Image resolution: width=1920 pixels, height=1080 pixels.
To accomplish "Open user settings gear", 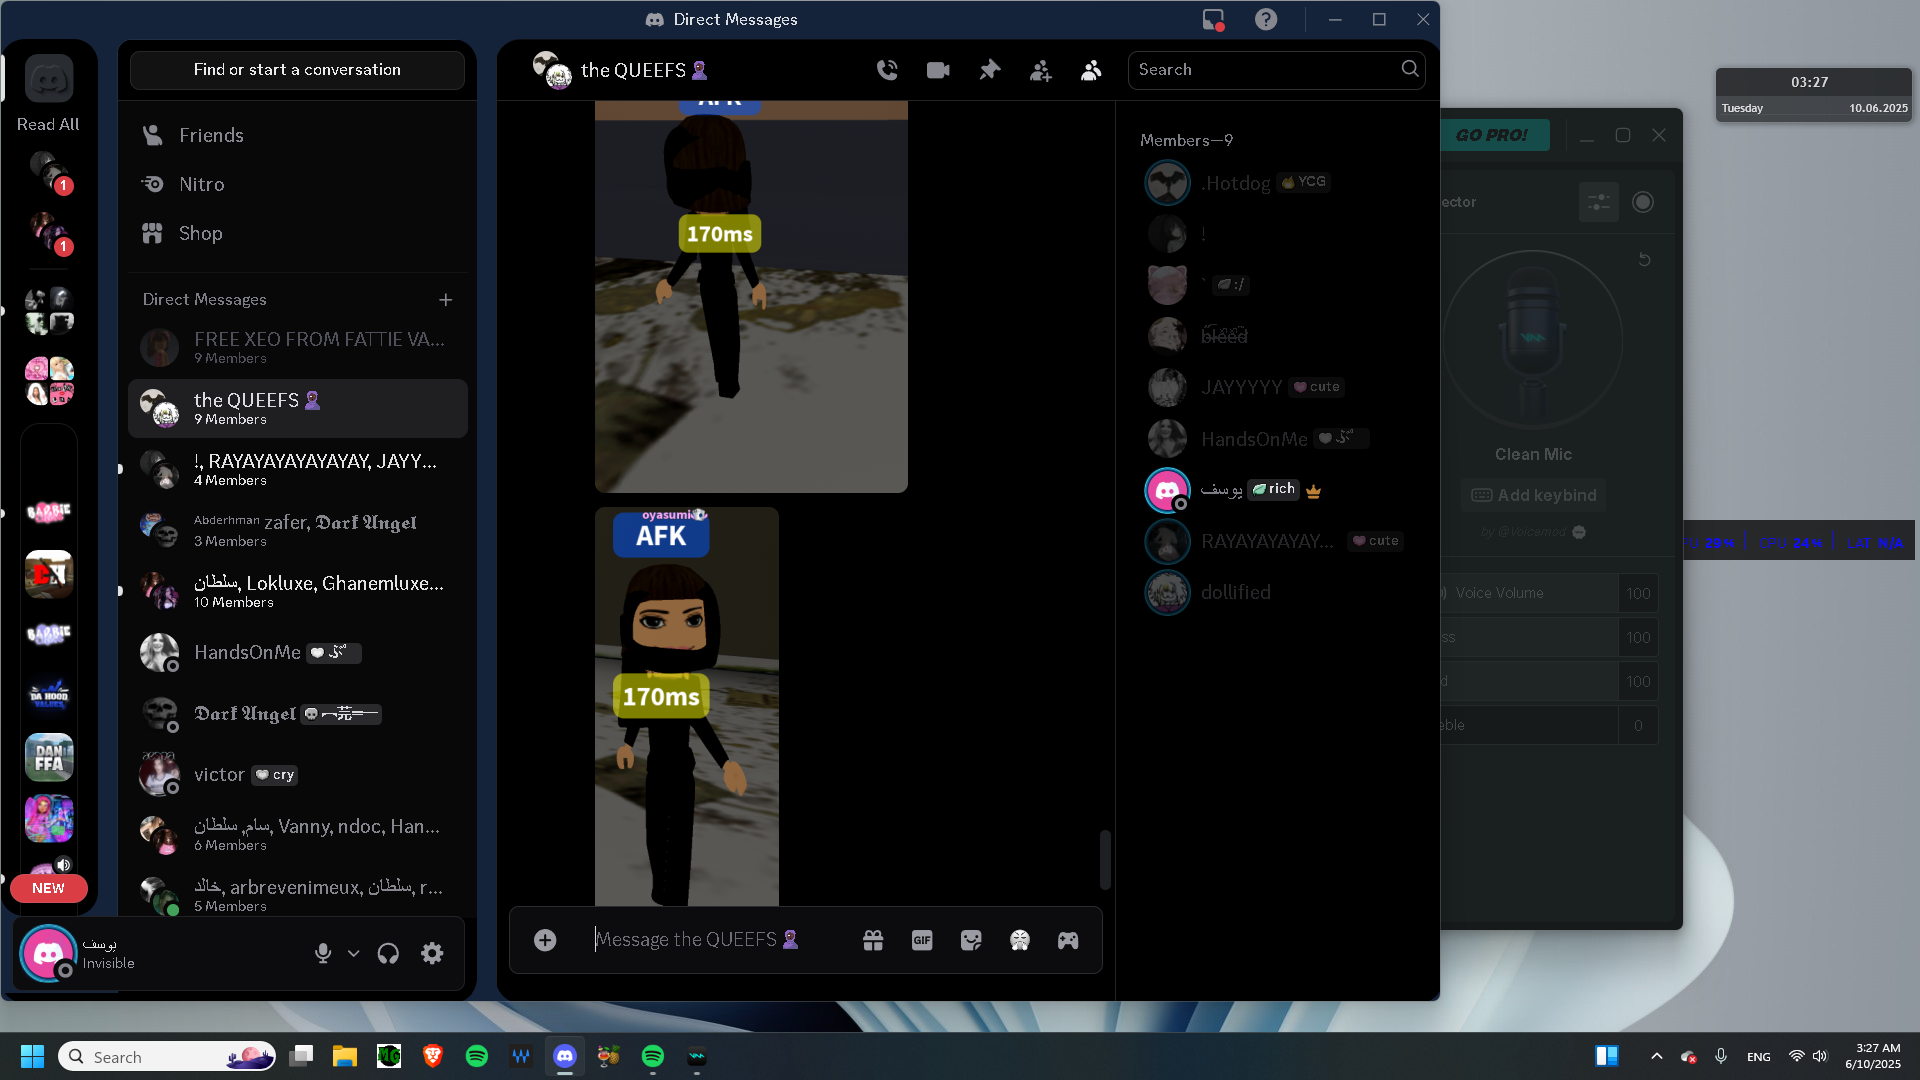I will [x=432, y=954].
